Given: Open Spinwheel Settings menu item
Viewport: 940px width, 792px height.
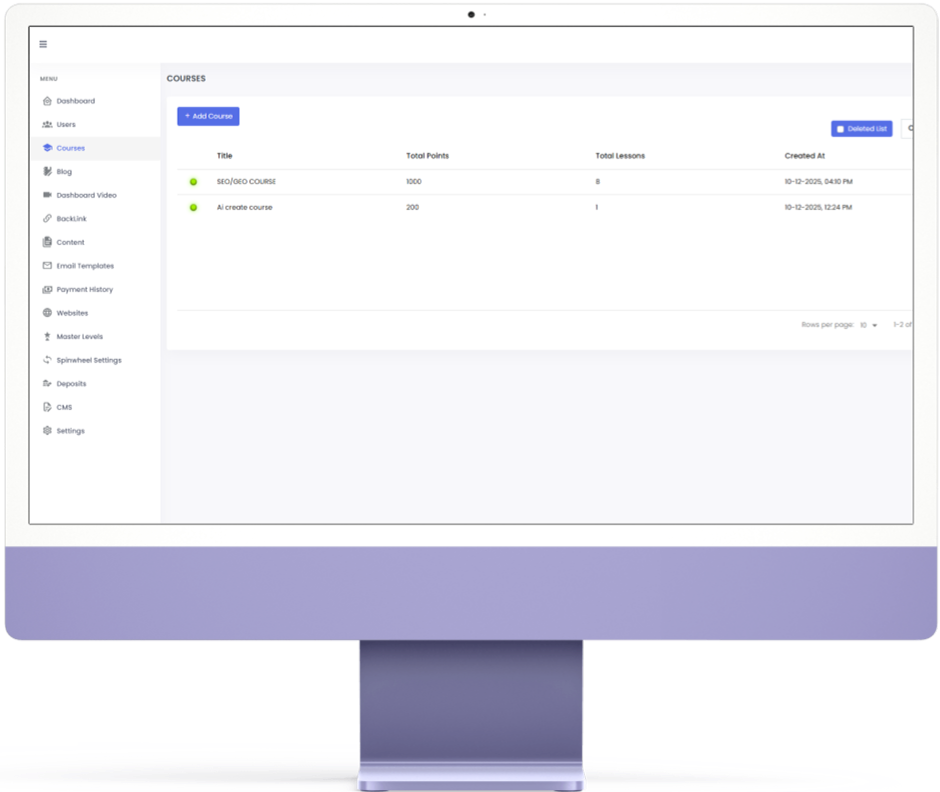Looking at the screenshot, I should (96, 360).
